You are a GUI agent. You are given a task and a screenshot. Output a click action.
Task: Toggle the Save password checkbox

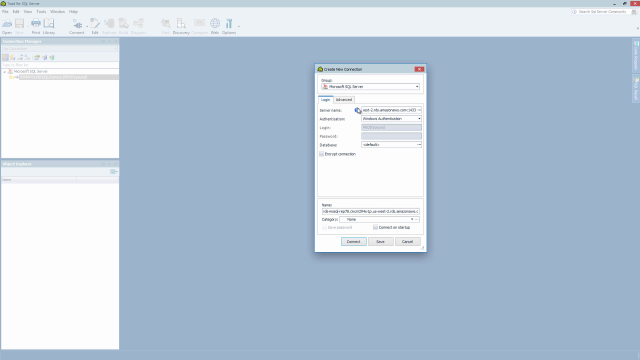pos(324,227)
